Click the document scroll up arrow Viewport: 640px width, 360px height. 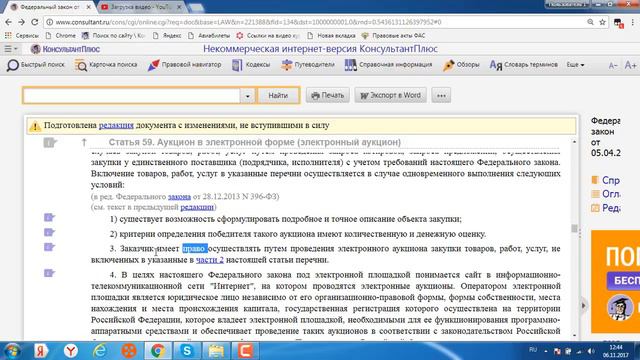pyautogui.click(x=574, y=142)
